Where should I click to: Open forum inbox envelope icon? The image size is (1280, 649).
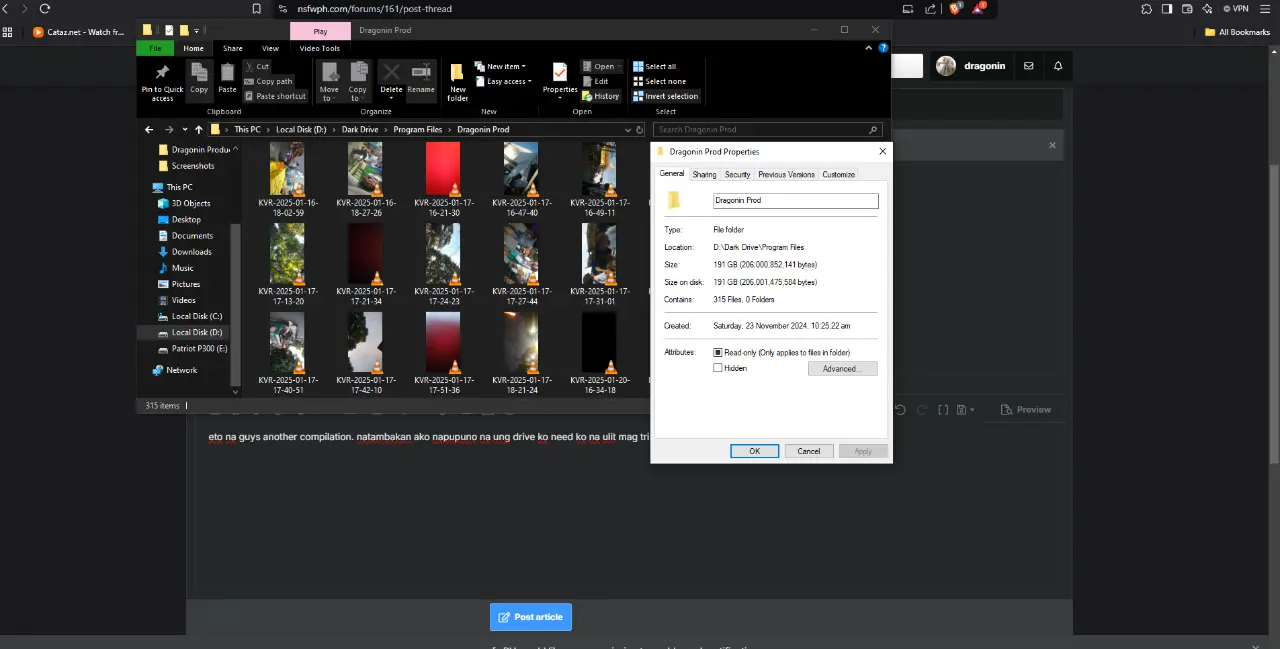click(1028, 66)
